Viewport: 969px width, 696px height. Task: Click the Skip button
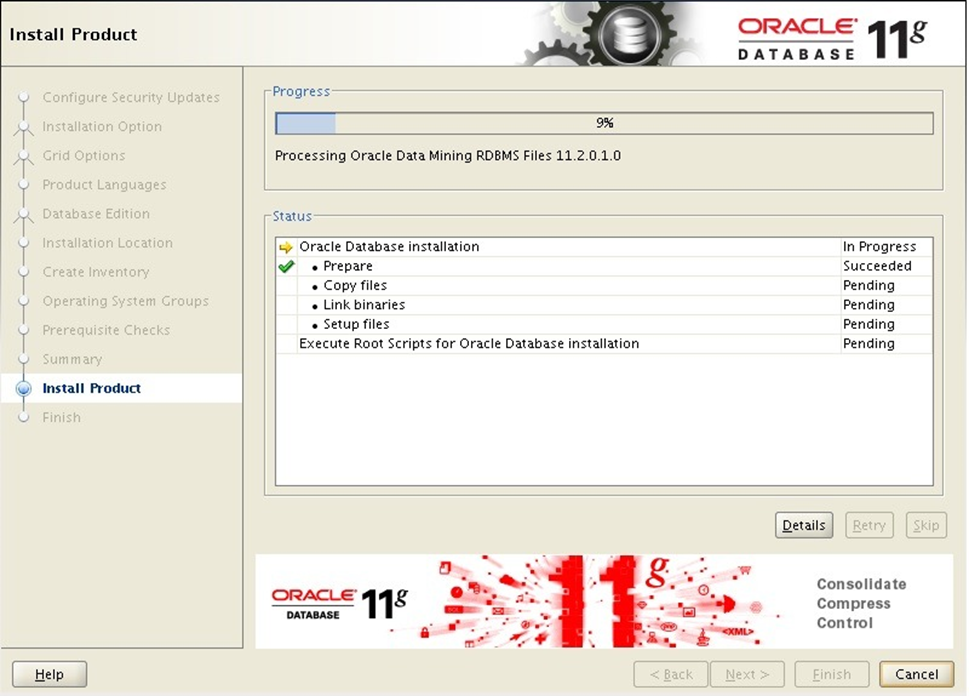point(926,525)
